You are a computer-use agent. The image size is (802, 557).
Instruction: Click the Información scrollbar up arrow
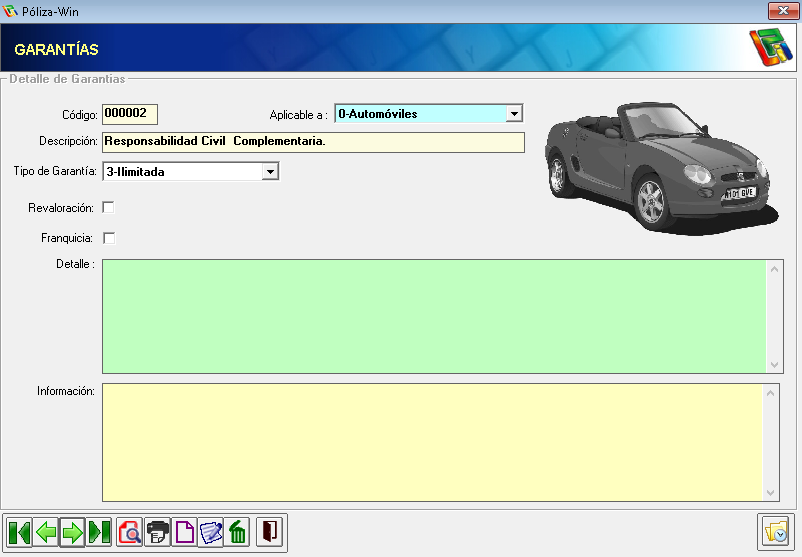771,393
